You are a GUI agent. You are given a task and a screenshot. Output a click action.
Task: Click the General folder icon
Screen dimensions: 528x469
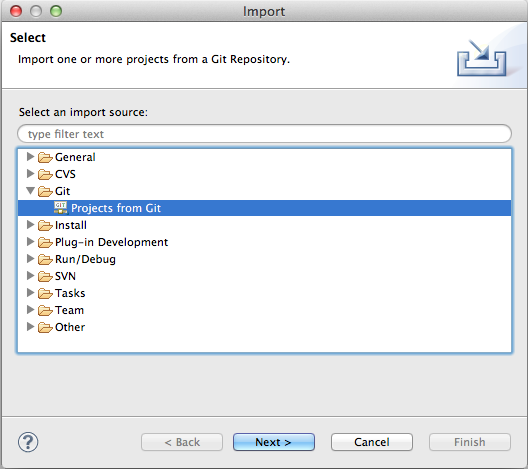45,157
